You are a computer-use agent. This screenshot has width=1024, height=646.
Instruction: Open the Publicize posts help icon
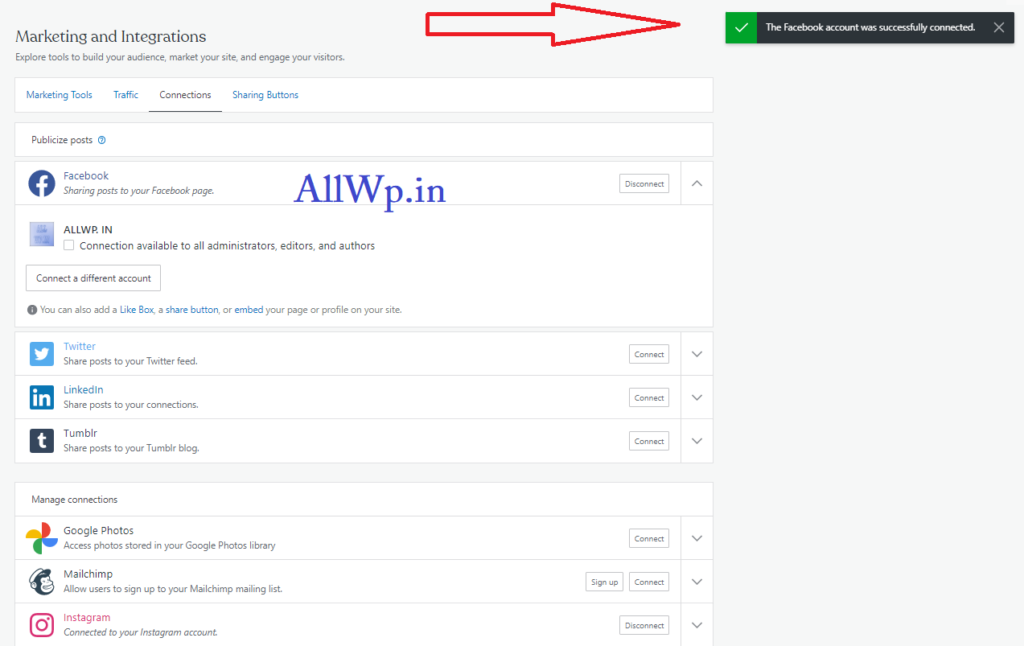click(102, 140)
